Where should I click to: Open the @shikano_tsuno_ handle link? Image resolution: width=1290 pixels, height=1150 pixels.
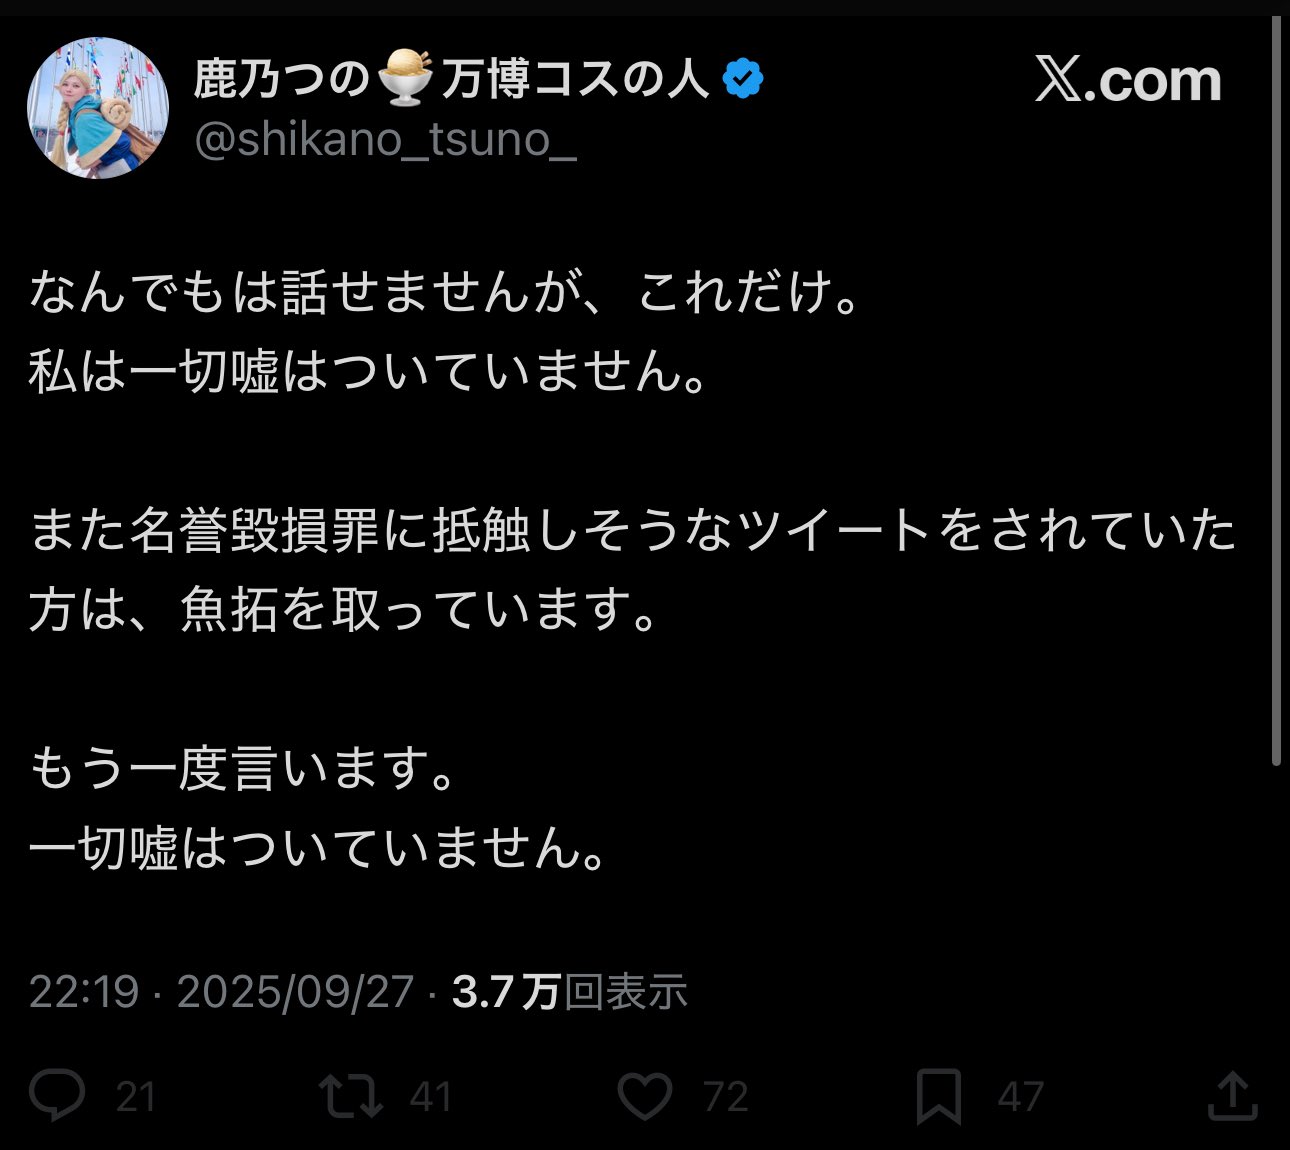tap(385, 140)
